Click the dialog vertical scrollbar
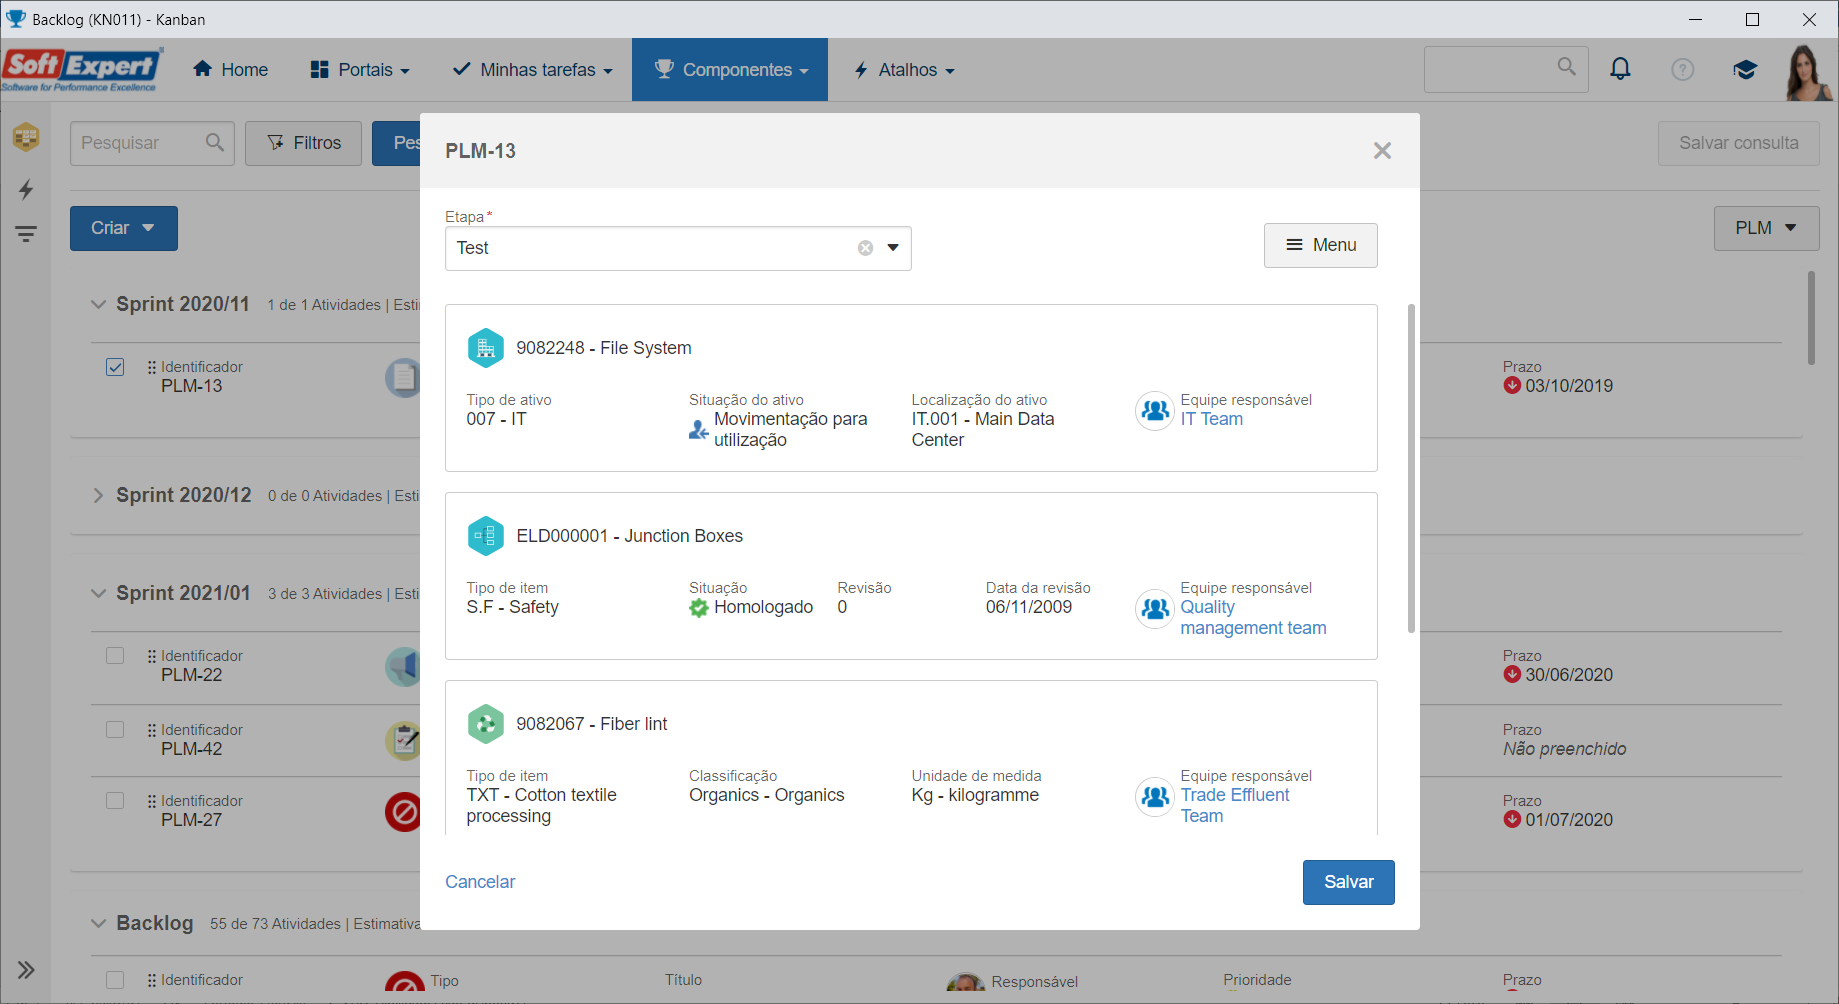The height and width of the screenshot is (1004, 1839). point(1411,468)
